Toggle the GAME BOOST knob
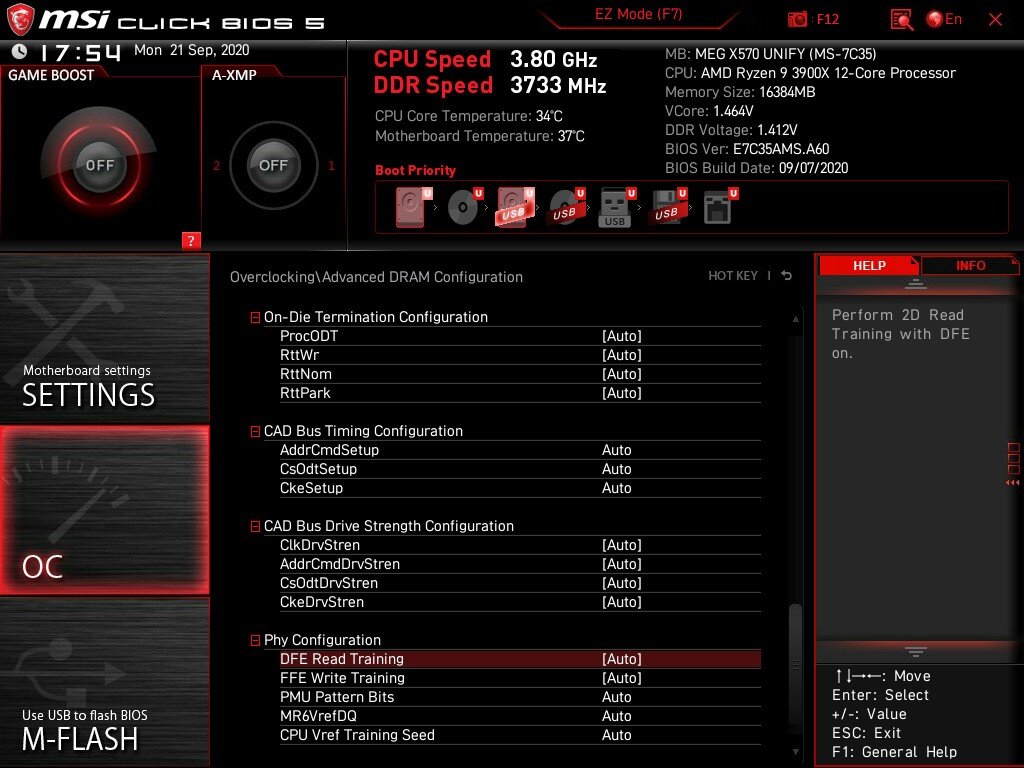1024x768 pixels. 99,165
